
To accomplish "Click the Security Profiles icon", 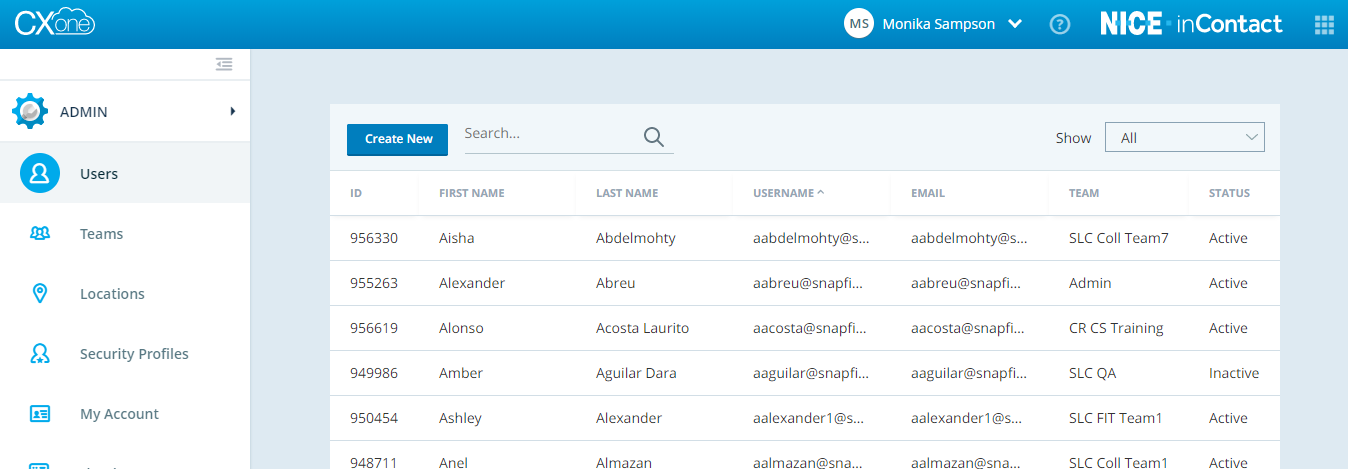I will point(40,354).
